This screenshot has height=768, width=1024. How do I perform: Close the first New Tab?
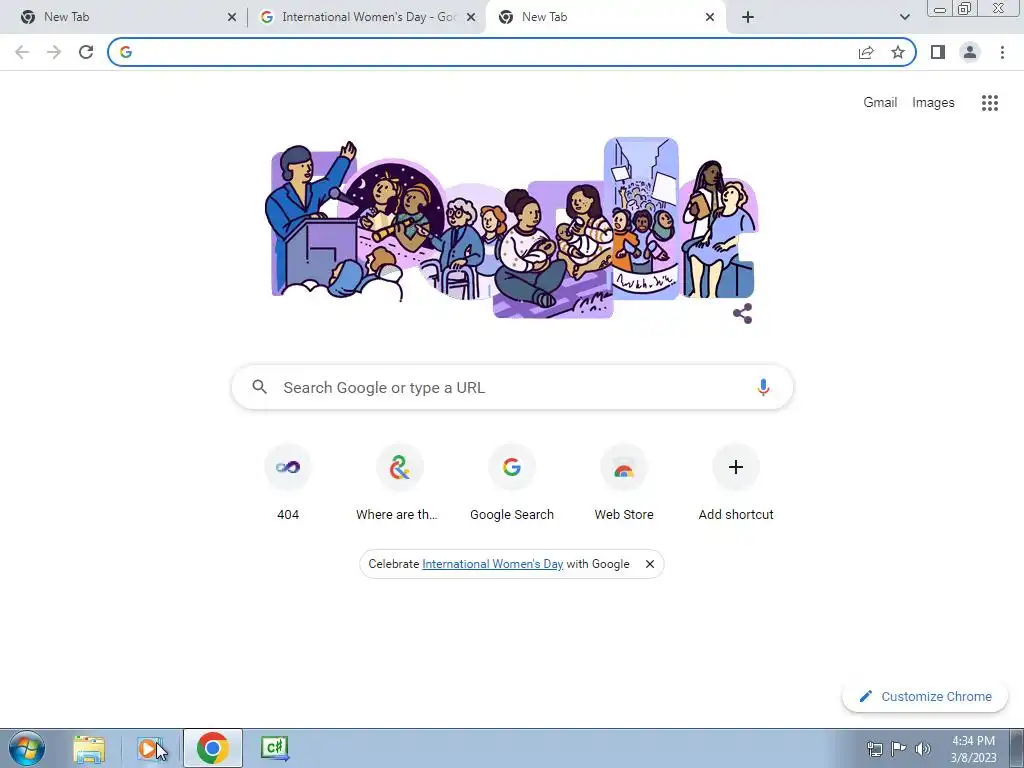tap(232, 18)
